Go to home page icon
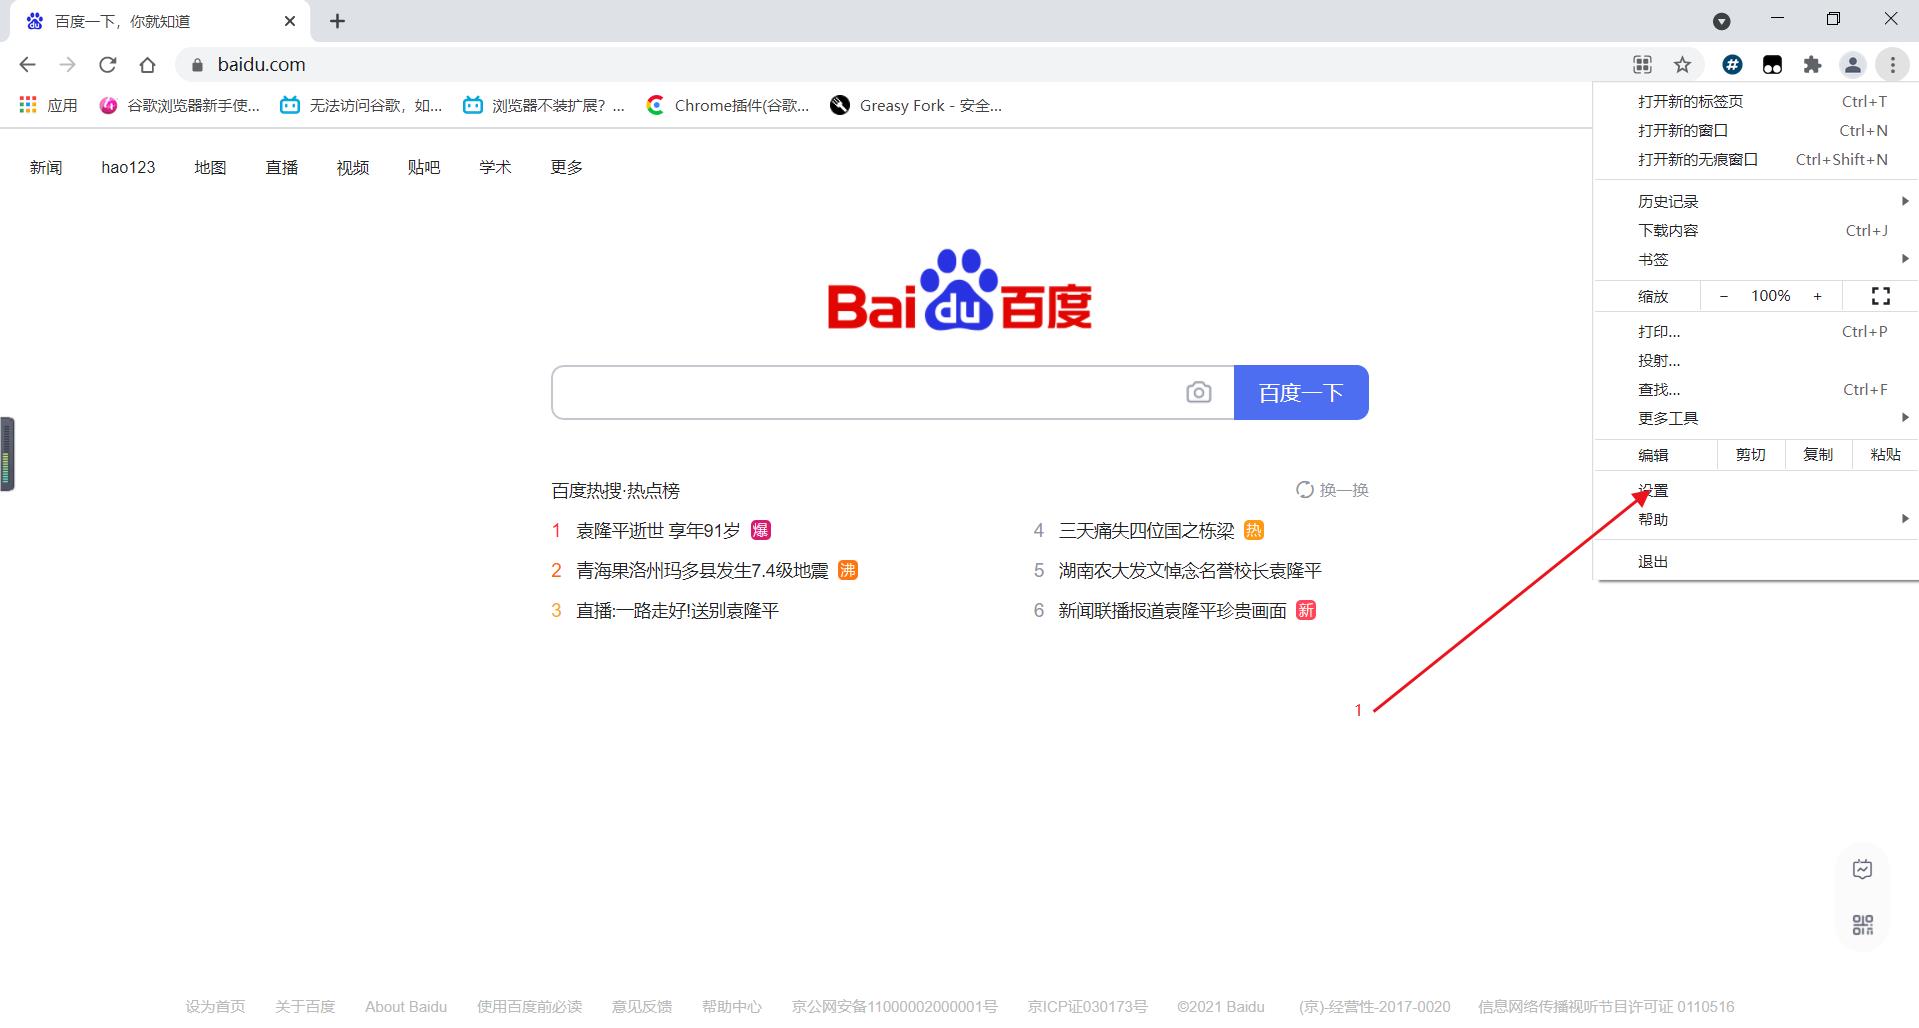Viewport: 1919px width, 1028px height. (x=148, y=65)
